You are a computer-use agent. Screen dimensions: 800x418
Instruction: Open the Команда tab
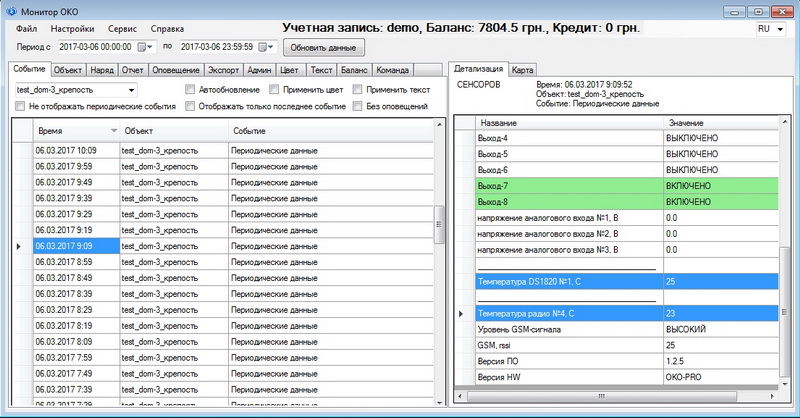(392, 70)
